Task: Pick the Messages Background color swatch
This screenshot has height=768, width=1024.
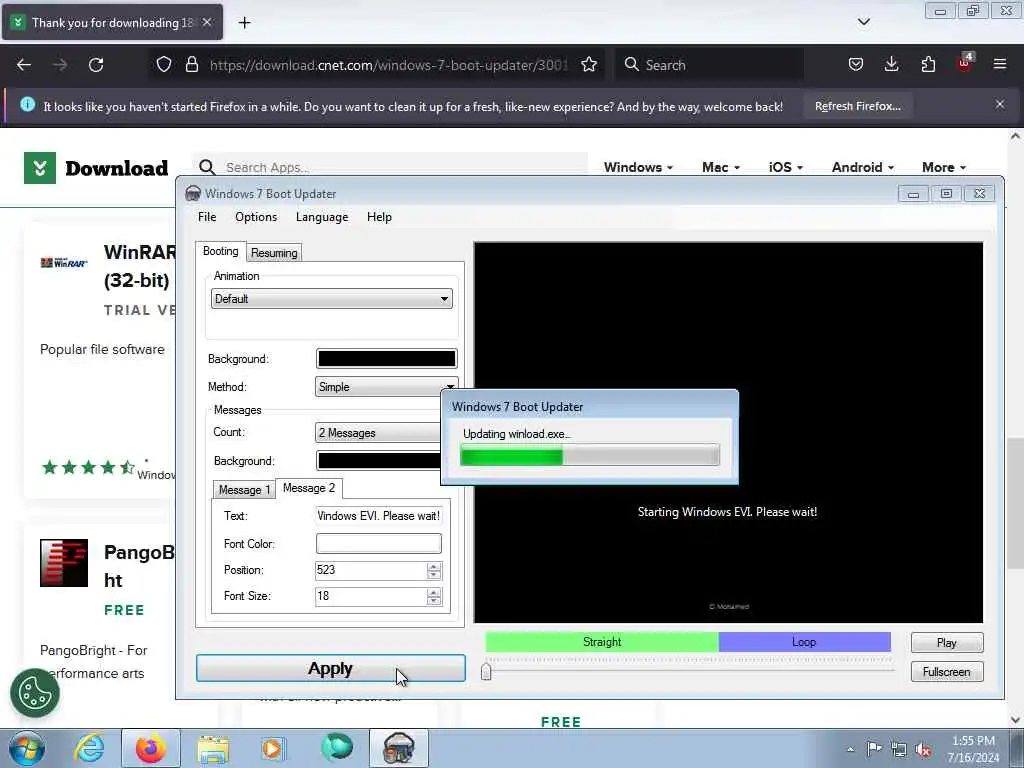Action: click(x=379, y=460)
